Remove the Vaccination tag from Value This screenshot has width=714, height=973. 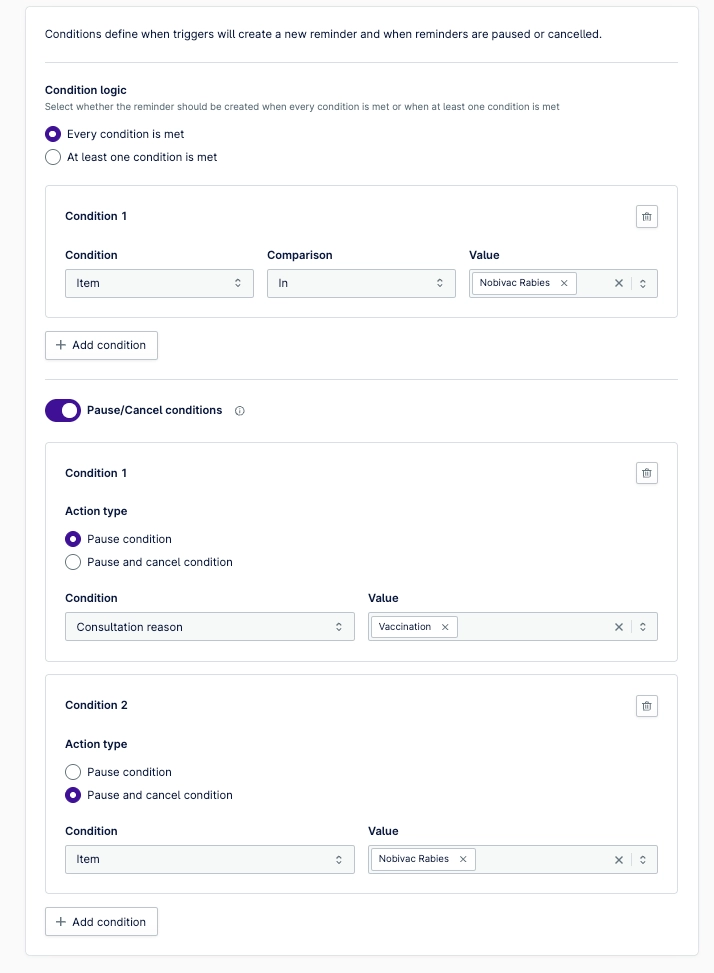coord(445,627)
